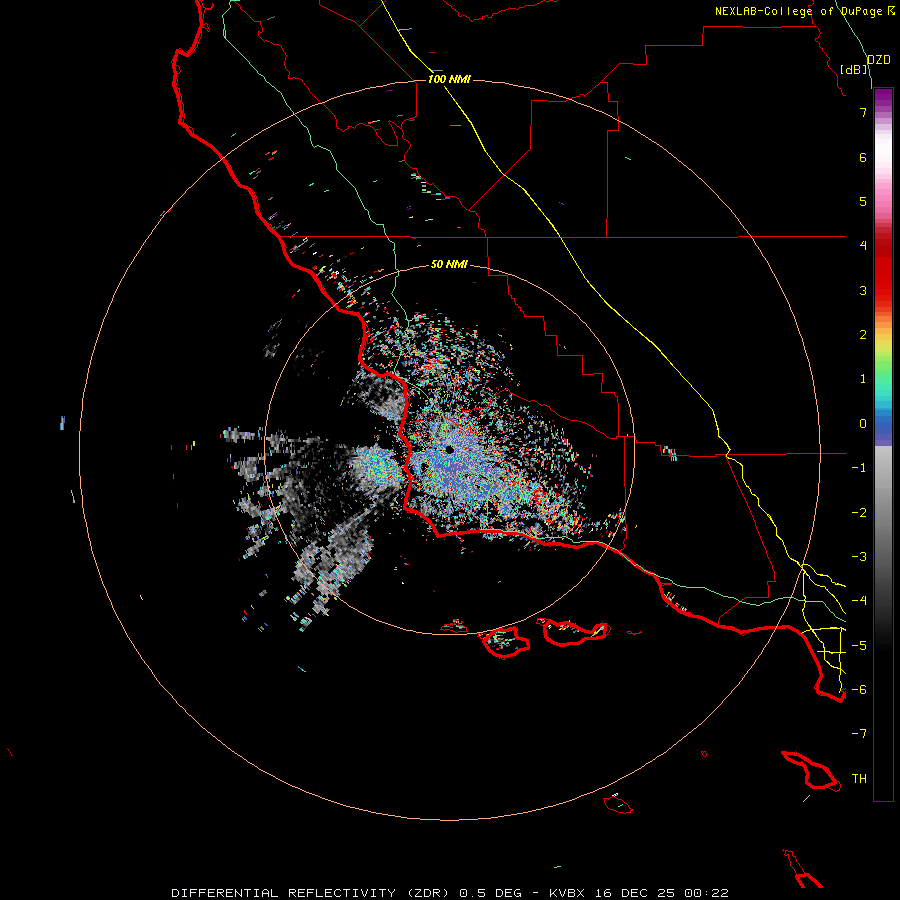900x900 pixels.
Task: Click the 4 value on color scale
Action: click(x=863, y=246)
